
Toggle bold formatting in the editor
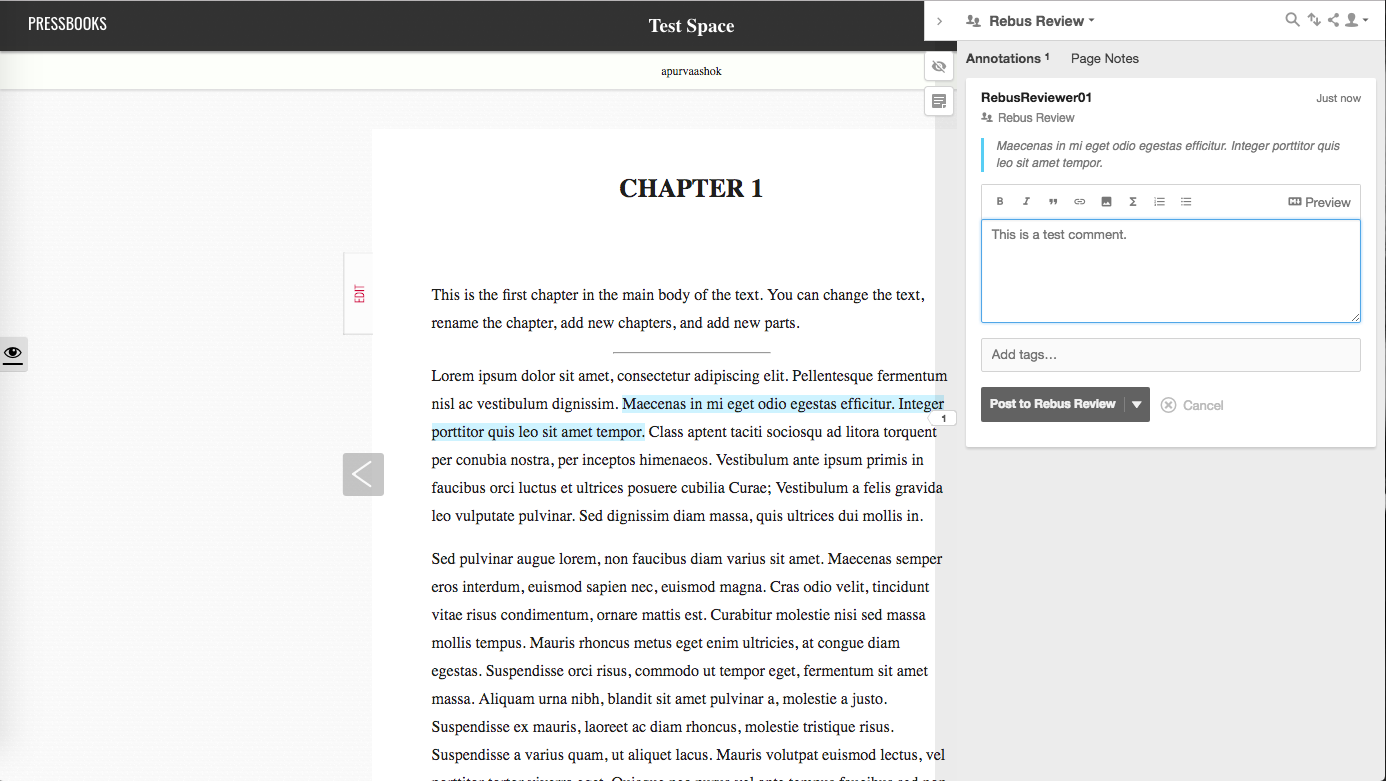1000,202
